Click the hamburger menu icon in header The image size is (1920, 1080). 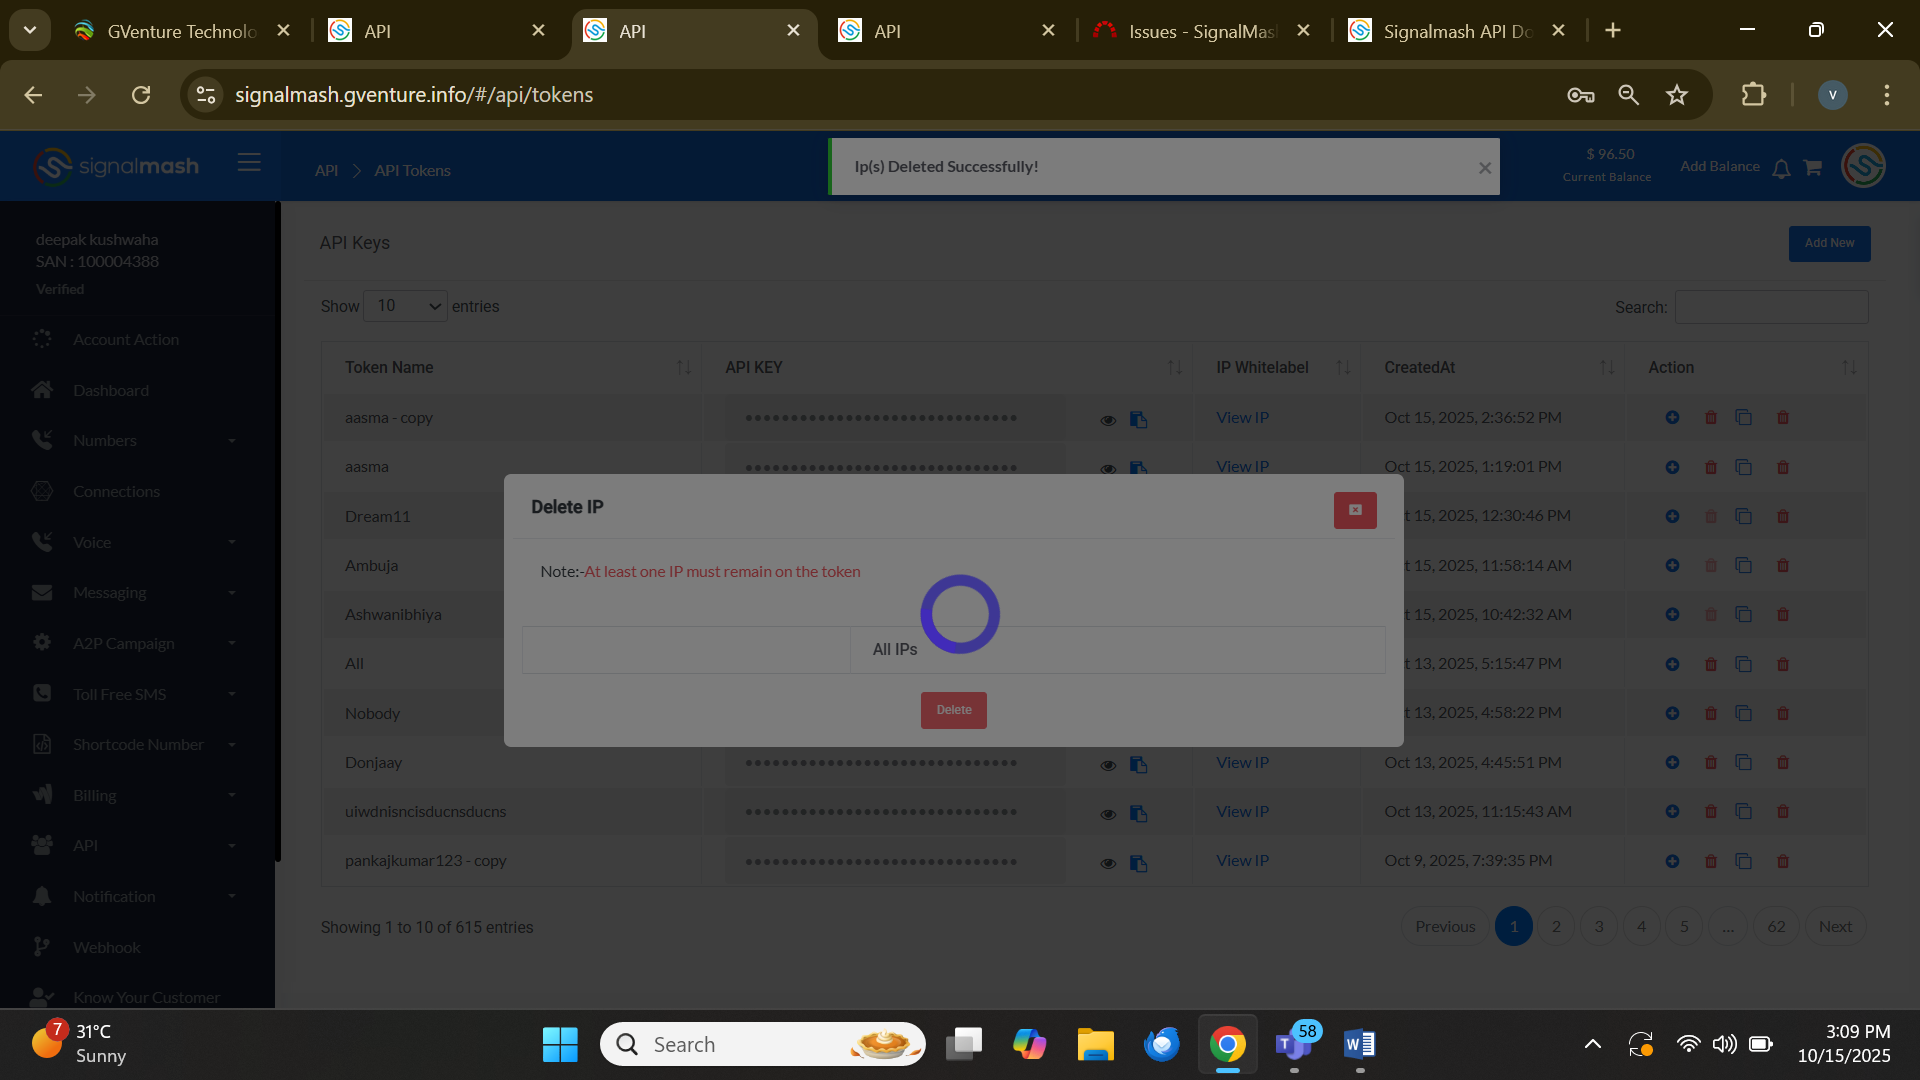coord(249,163)
